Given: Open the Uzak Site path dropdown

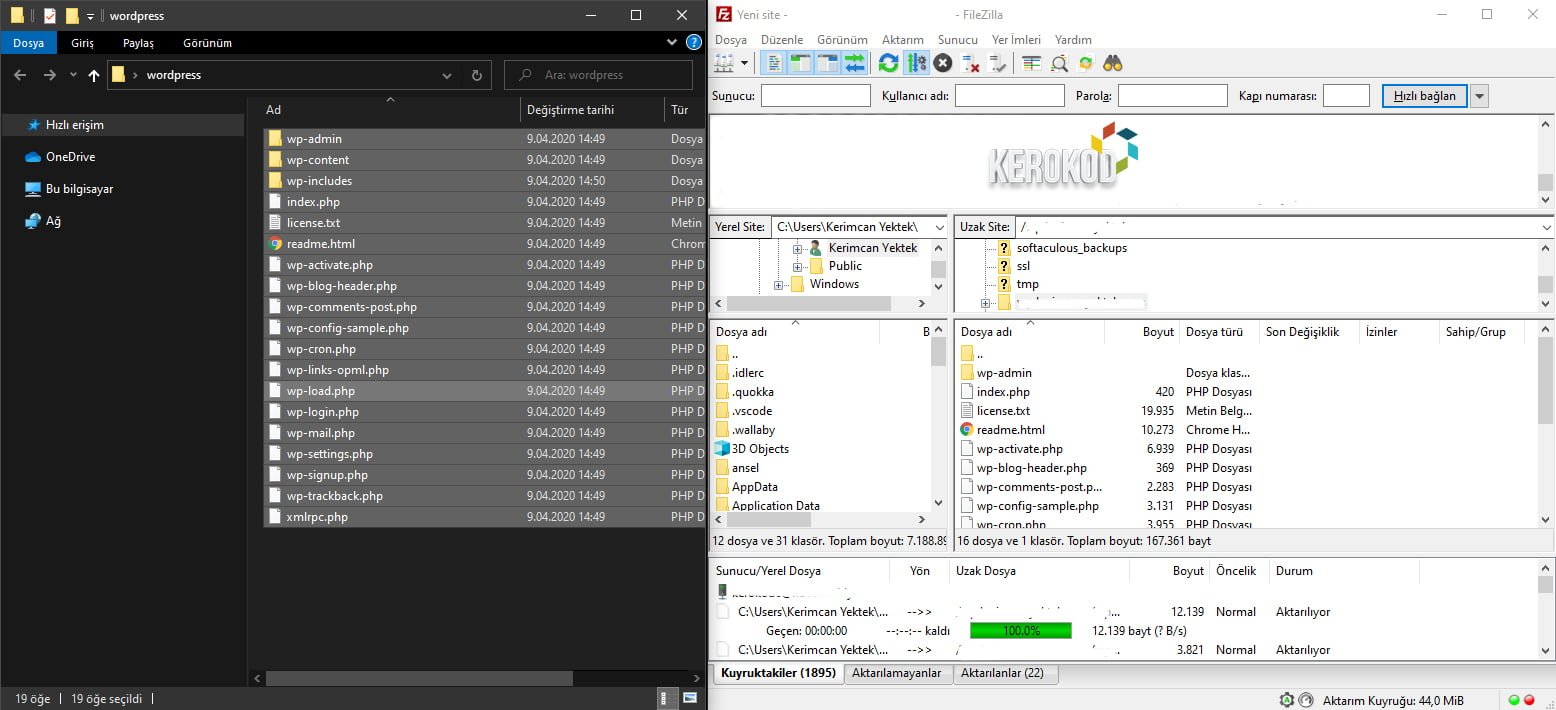Looking at the screenshot, I should click(1546, 228).
